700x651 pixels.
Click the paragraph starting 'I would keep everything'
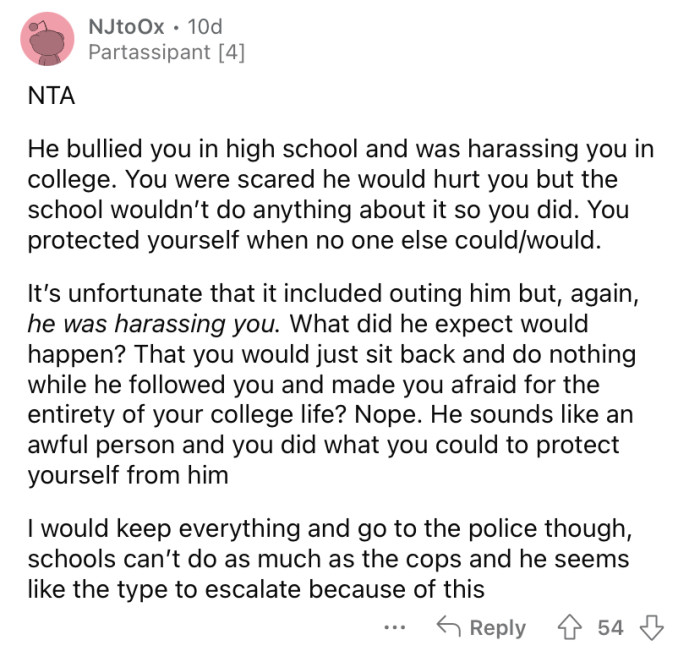330,559
